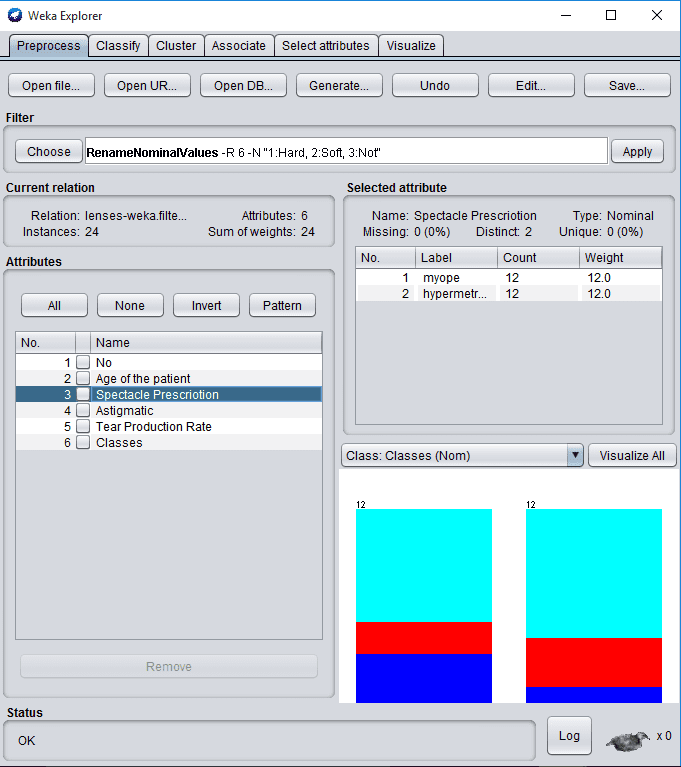Choose a different filter
Image resolution: width=681 pixels, height=767 pixels.
(x=48, y=152)
